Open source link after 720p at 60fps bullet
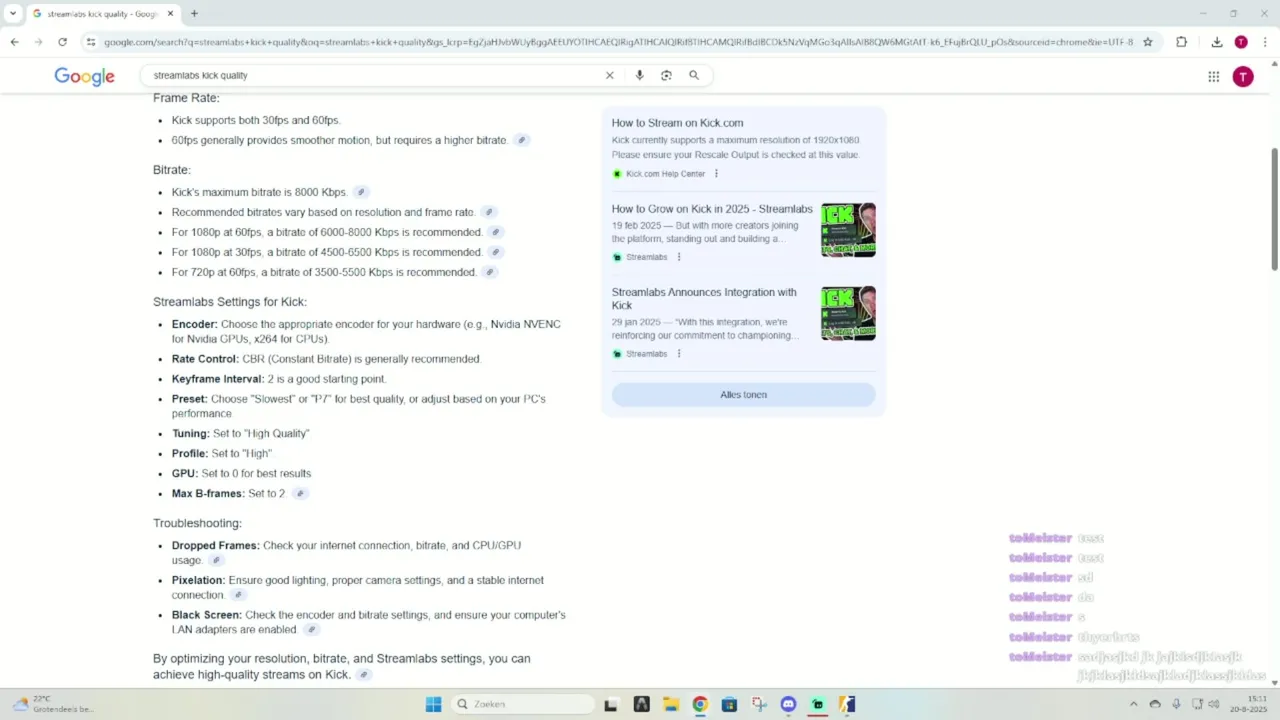The image size is (1280, 720). [x=489, y=272]
